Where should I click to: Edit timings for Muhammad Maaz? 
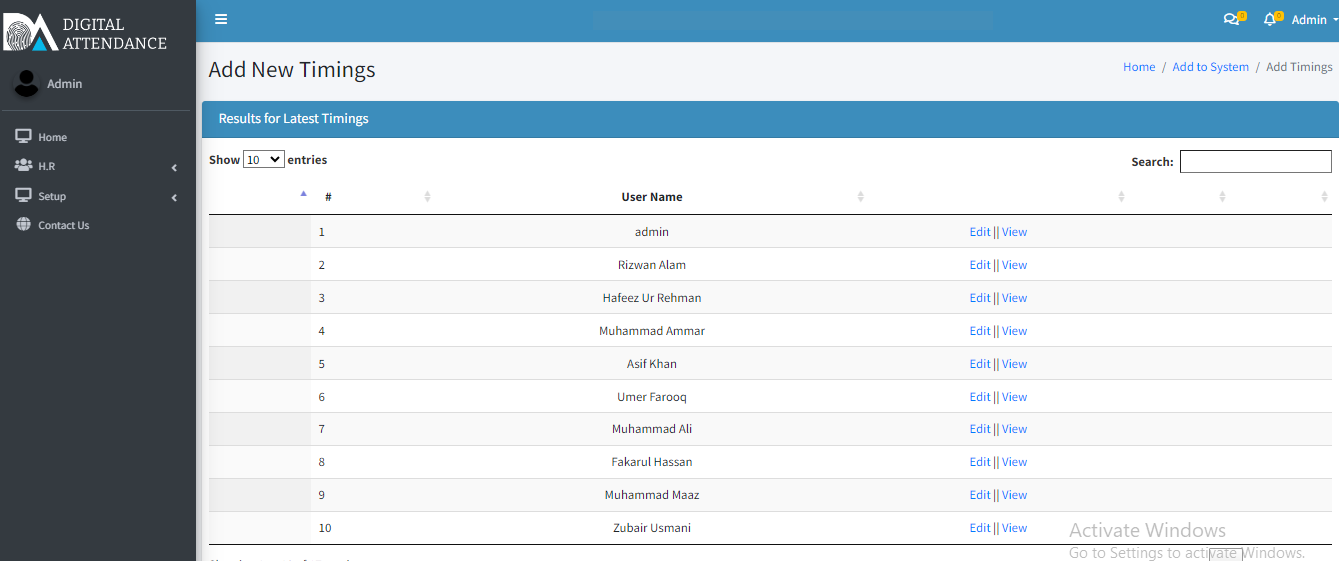[x=979, y=495]
